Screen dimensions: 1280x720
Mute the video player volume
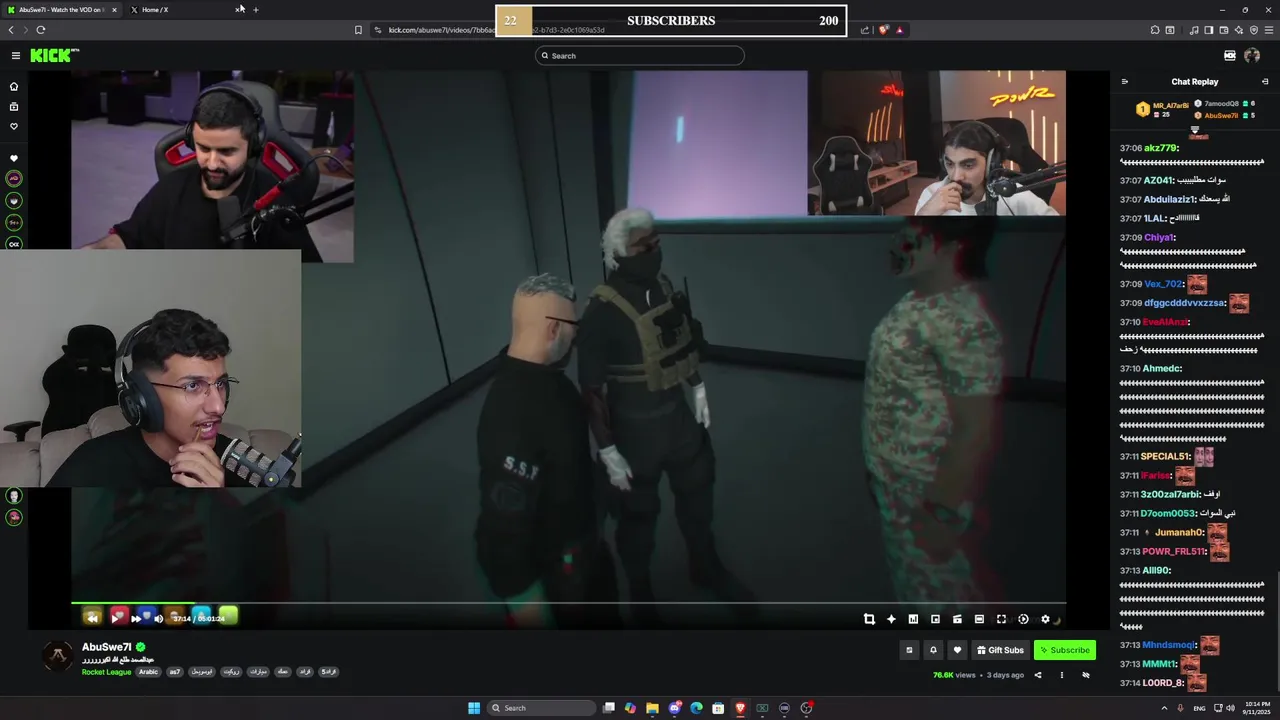[158, 618]
